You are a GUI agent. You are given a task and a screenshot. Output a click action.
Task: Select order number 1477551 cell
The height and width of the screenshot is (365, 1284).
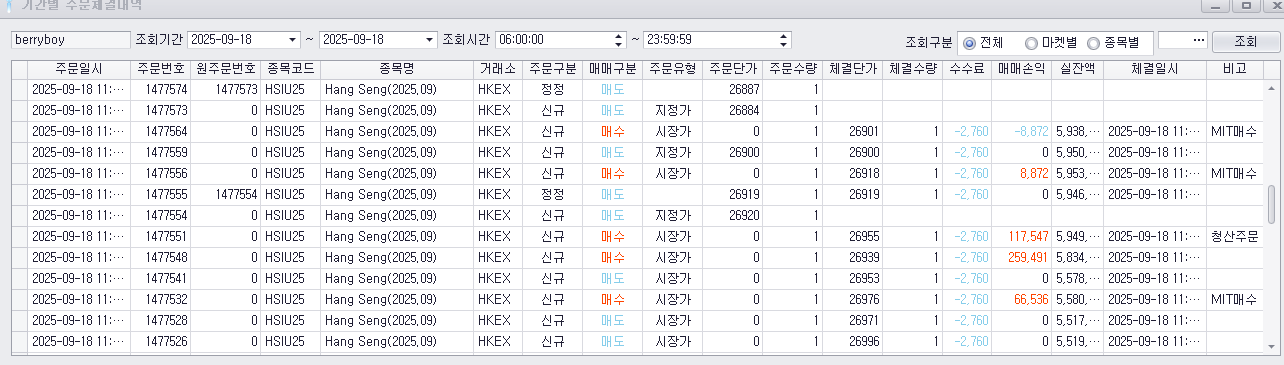pyautogui.click(x=160, y=236)
